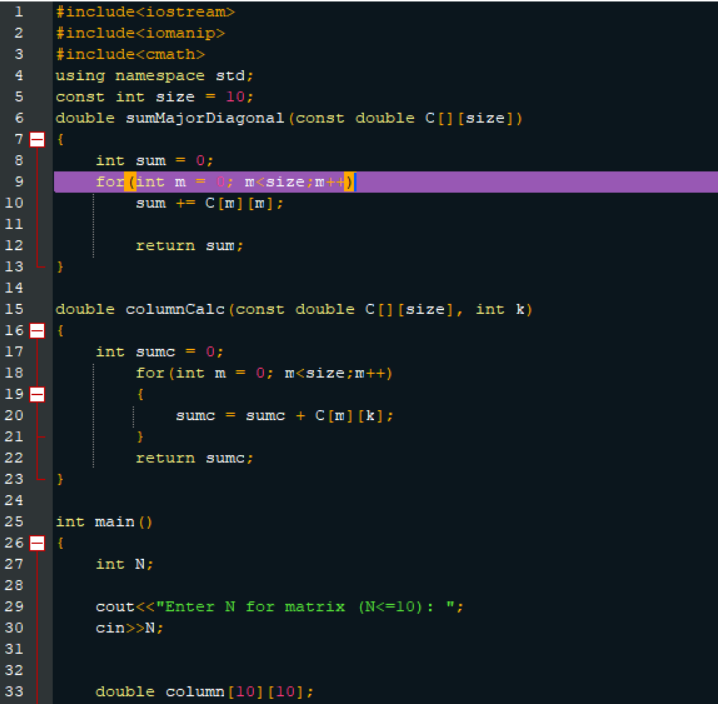The height and width of the screenshot is (704, 718).
Task: Click line number 9 in the margin
Action: click(x=19, y=182)
